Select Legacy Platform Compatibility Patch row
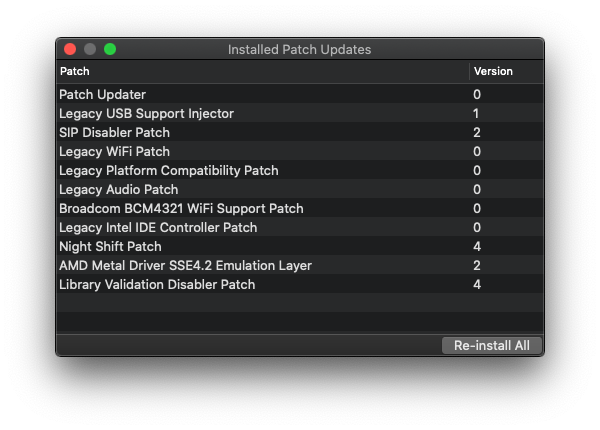 click(x=300, y=170)
